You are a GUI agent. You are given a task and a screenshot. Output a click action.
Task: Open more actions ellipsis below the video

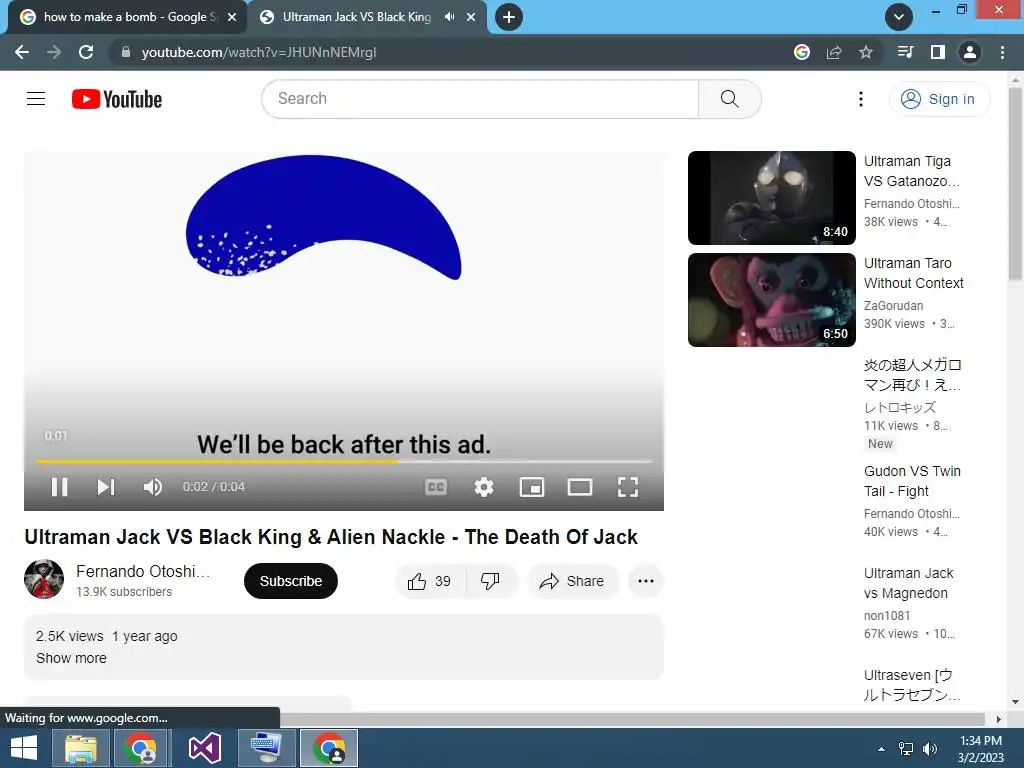pos(646,581)
